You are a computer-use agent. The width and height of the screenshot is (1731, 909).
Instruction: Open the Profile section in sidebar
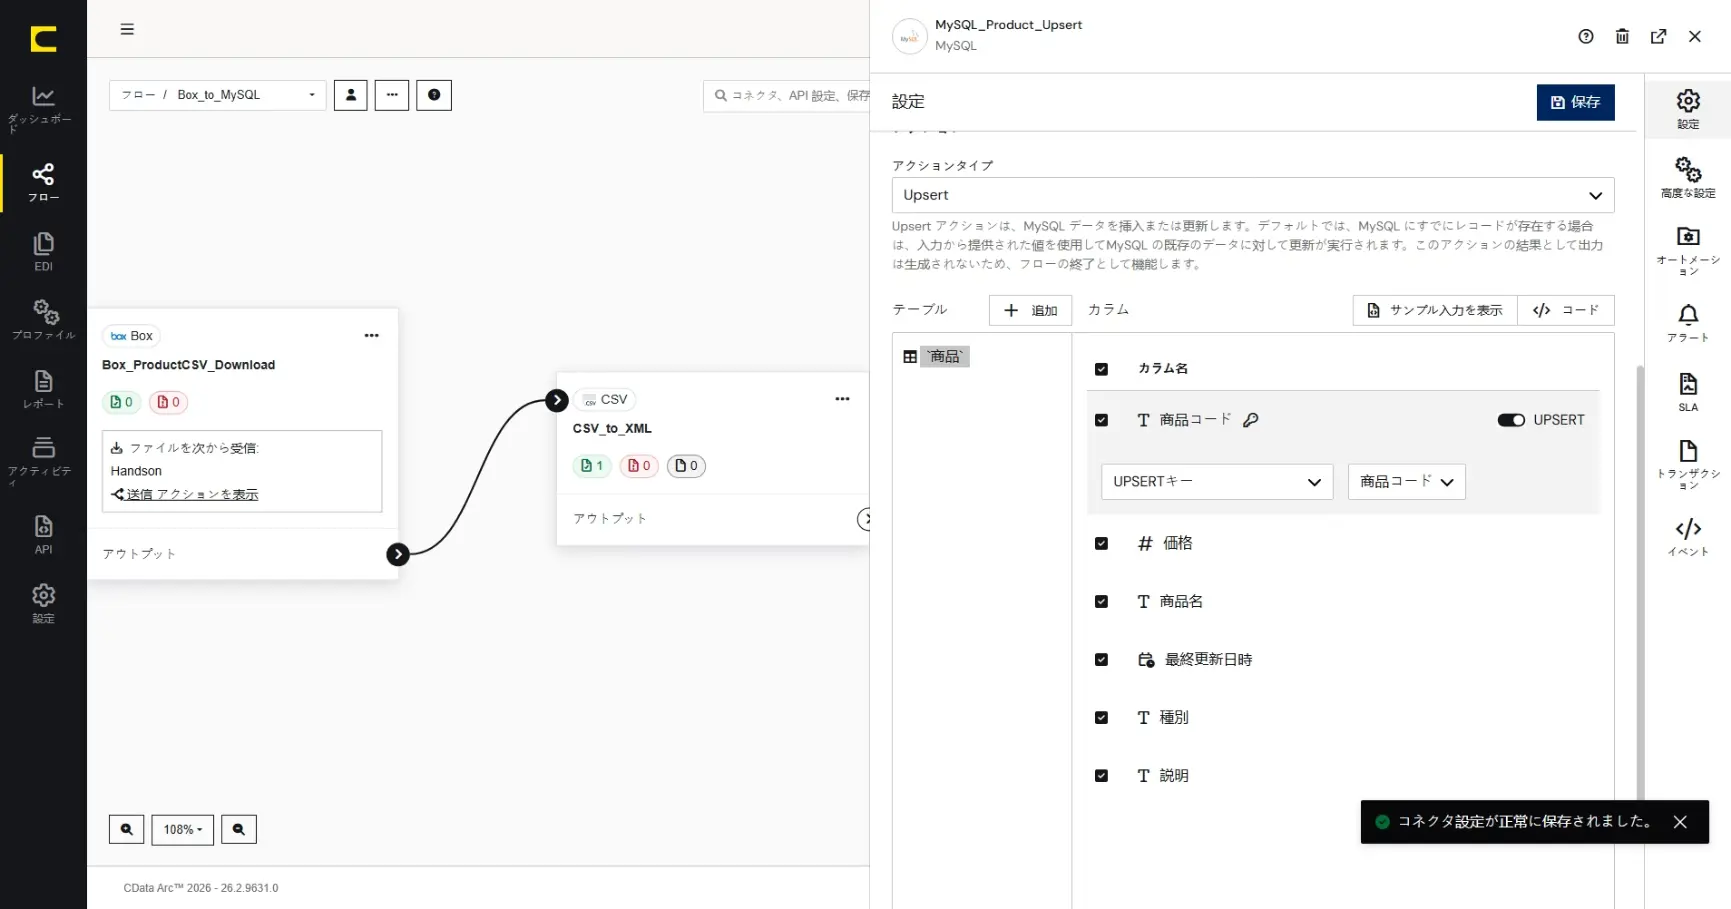click(43, 320)
